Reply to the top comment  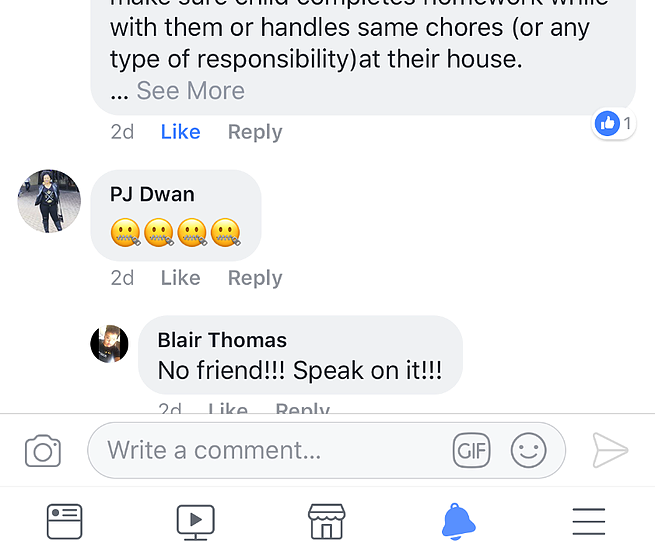pyautogui.click(x=255, y=133)
